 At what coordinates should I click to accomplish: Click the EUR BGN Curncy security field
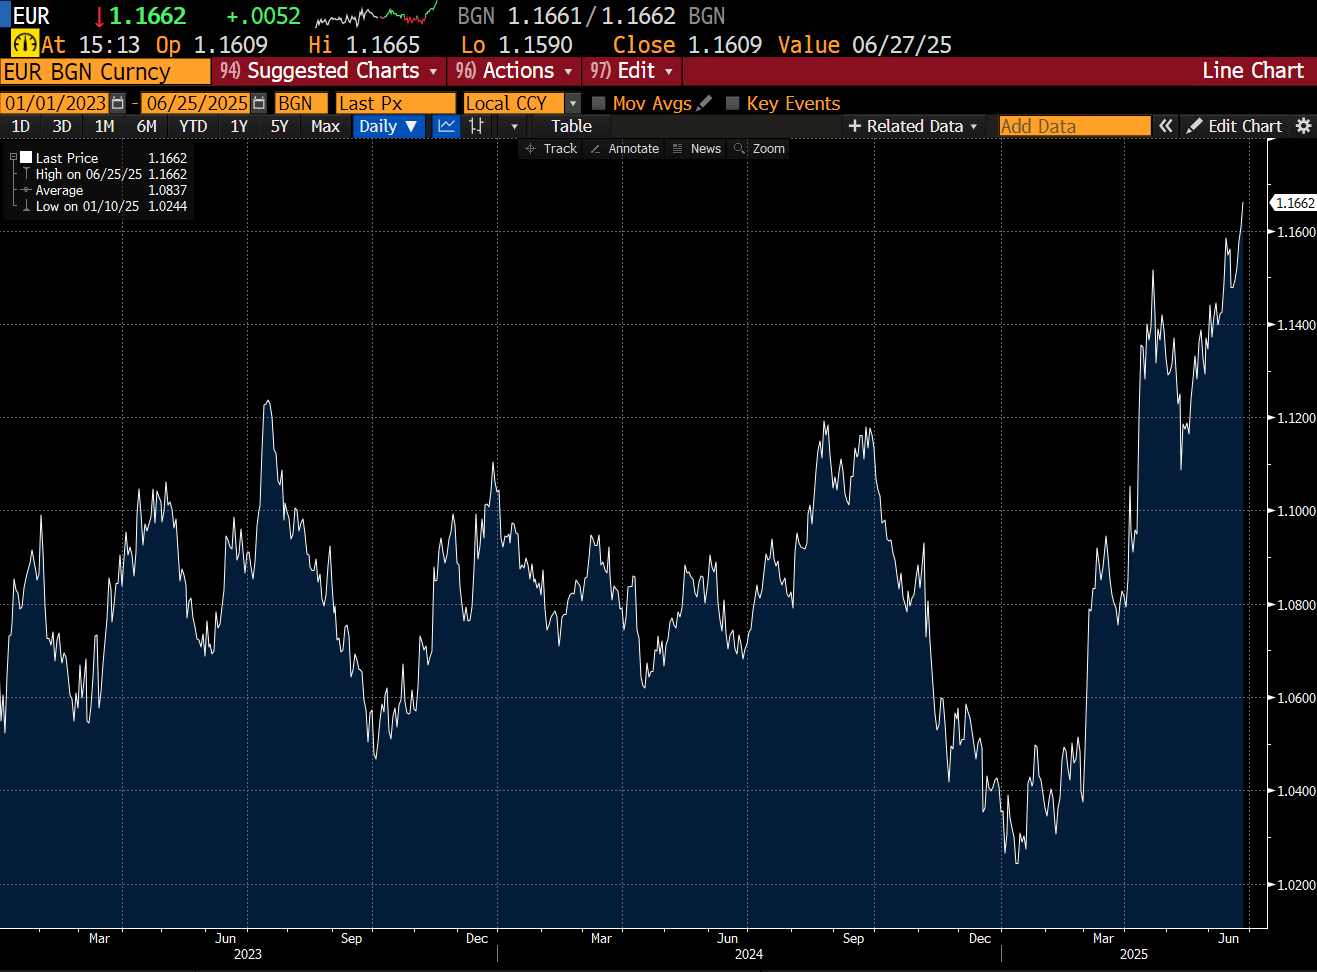click(105, 72)
